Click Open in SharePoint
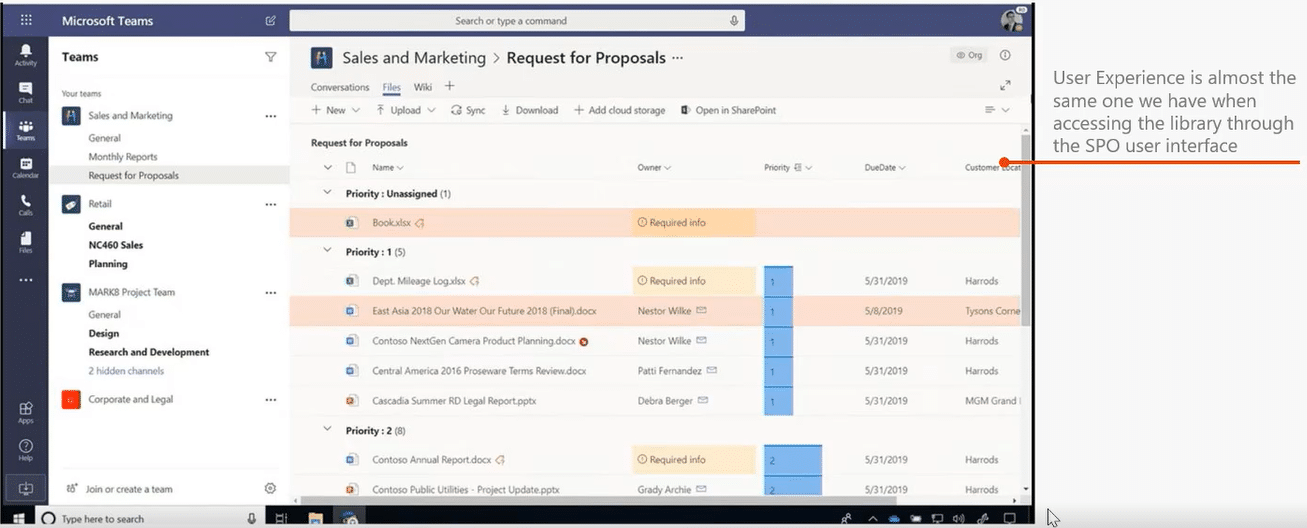Viewport: 1307px width, 528px height. [x=728, y=110]
